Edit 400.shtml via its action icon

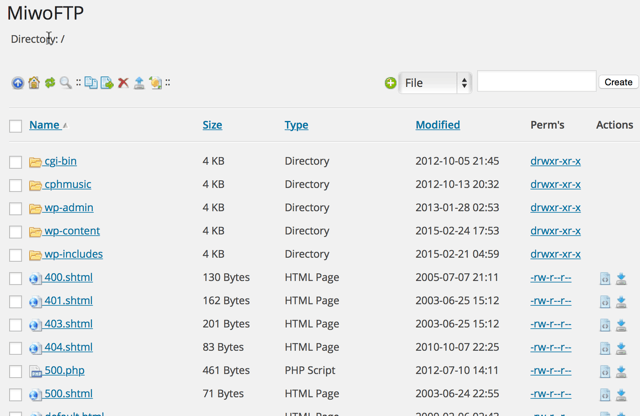[605, 279]
